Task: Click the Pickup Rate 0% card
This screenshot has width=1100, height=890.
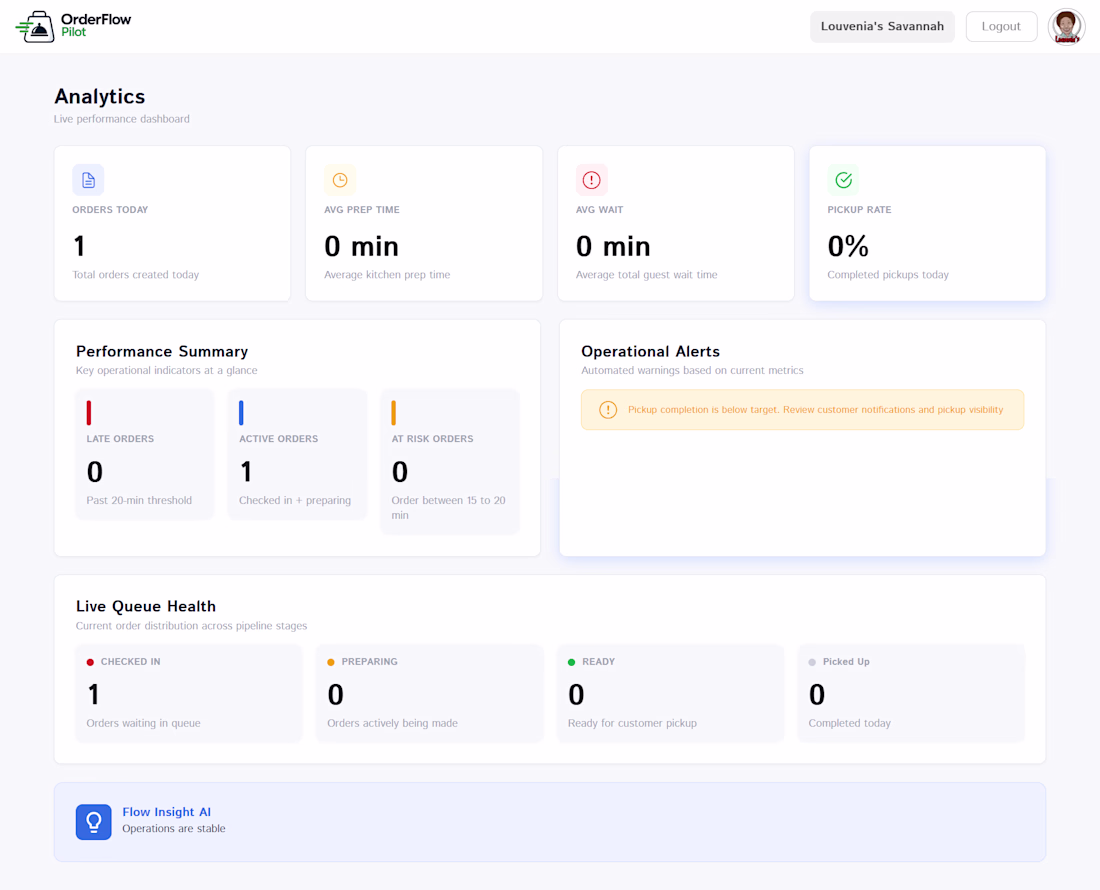Action: [x=927, y=224]
